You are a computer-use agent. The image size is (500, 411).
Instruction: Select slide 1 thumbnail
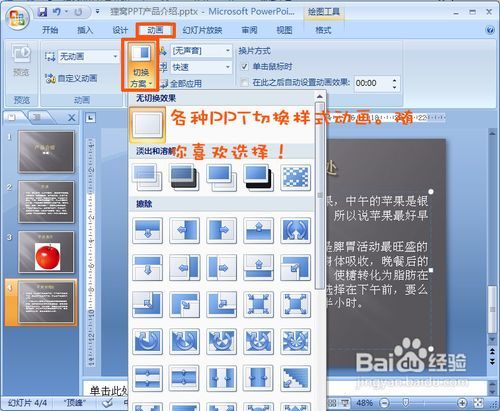click(46, 152)
